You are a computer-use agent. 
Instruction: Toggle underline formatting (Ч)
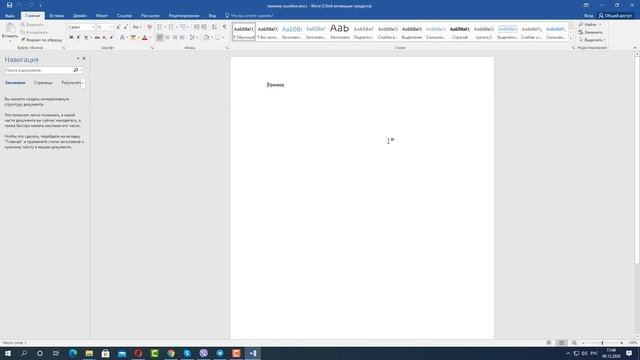86,38
